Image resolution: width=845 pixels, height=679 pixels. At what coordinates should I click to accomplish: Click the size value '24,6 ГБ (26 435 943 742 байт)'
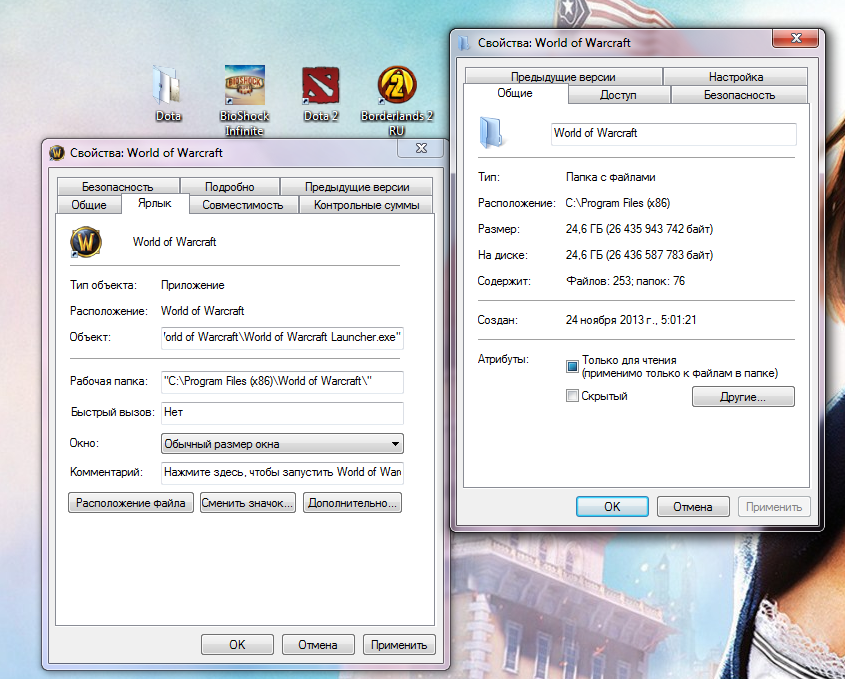(x=639, y=229)
